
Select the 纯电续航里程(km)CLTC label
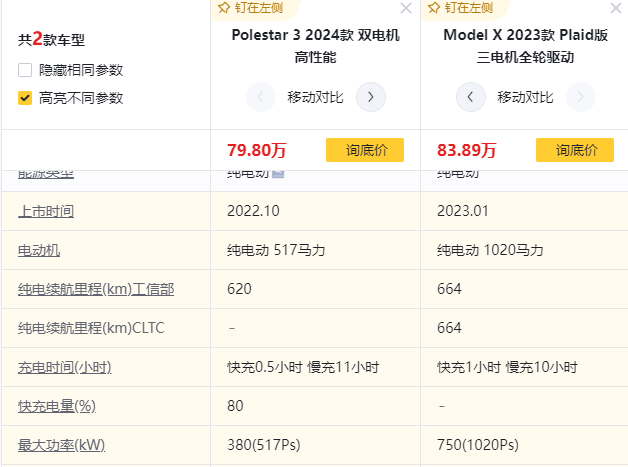pos(91,328)
